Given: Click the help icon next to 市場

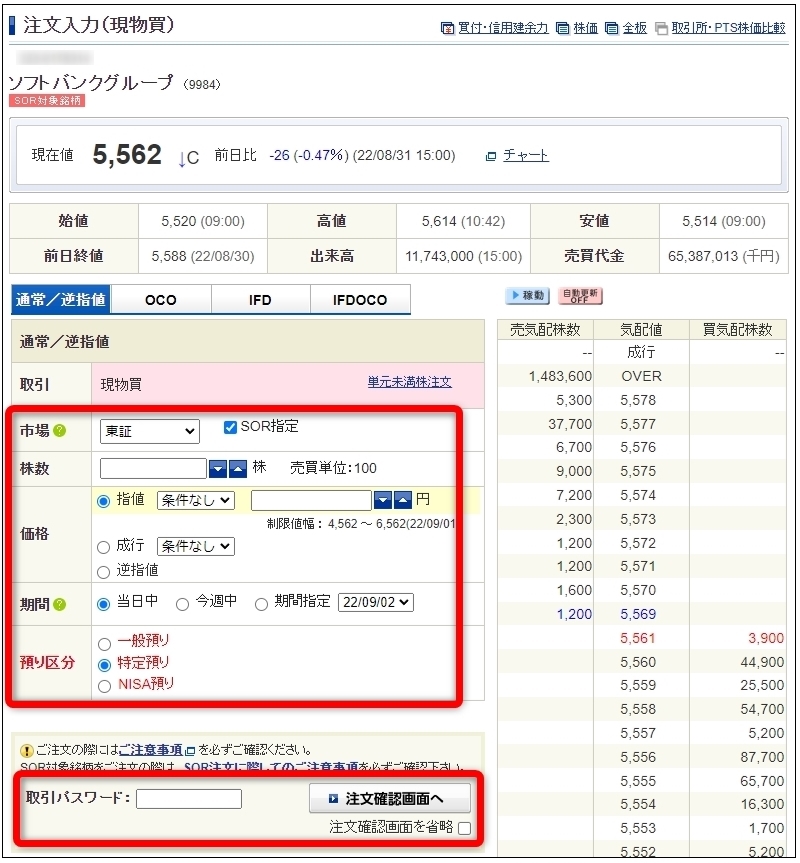Looking at the screenshot, I should [60, 430].
